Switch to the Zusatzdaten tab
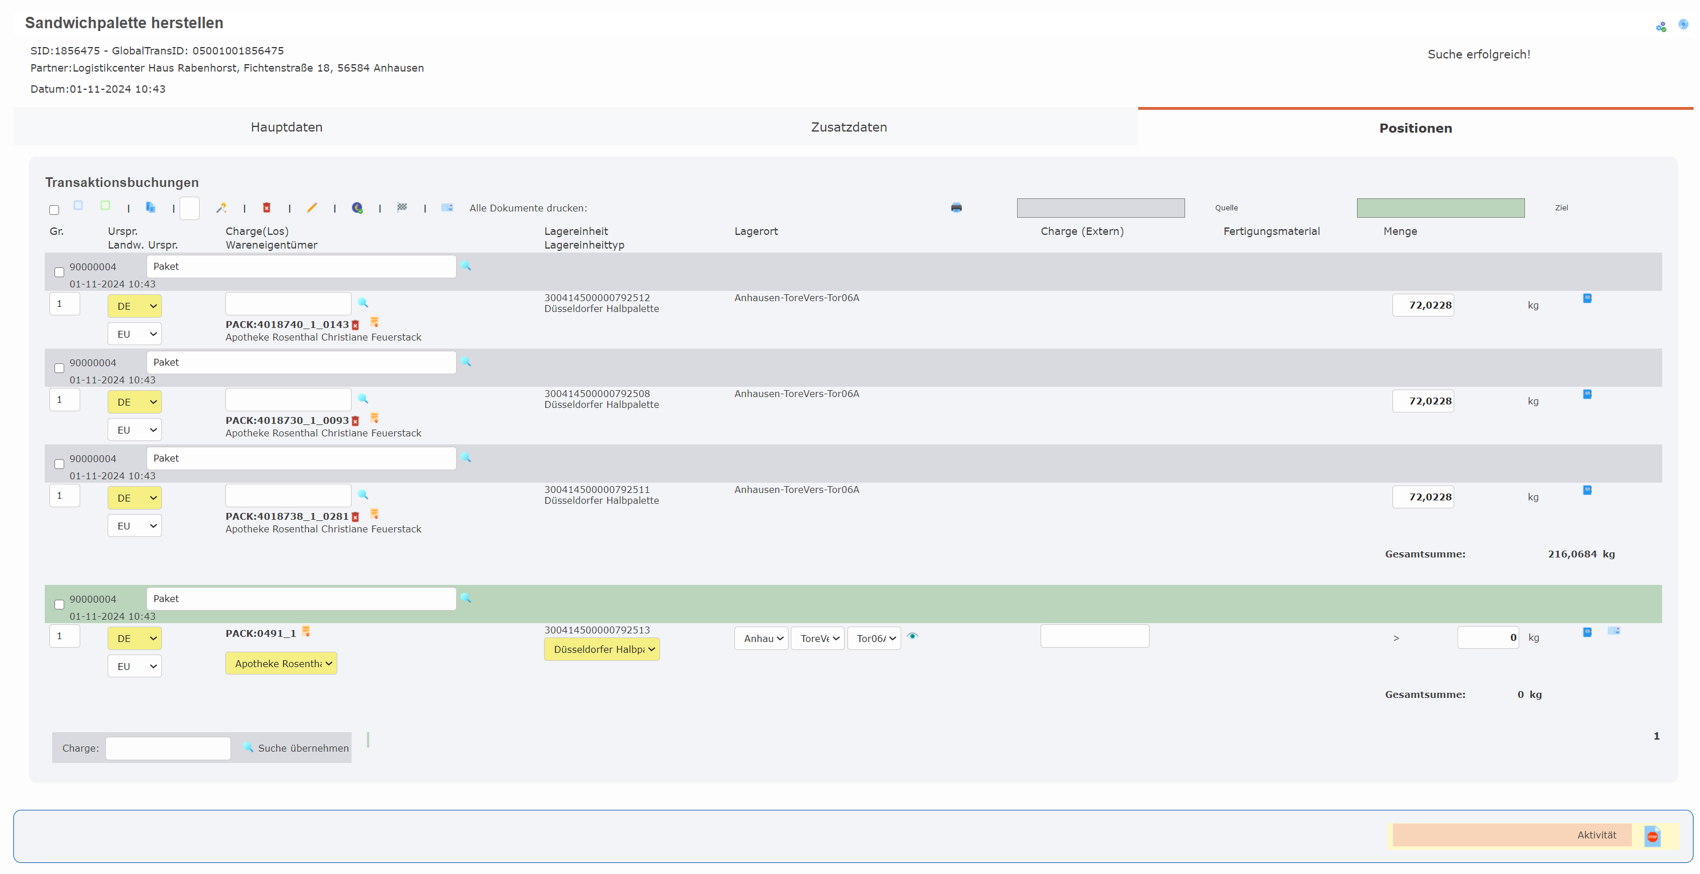This screenshot has width=1700, height=874. coord(848,128)
